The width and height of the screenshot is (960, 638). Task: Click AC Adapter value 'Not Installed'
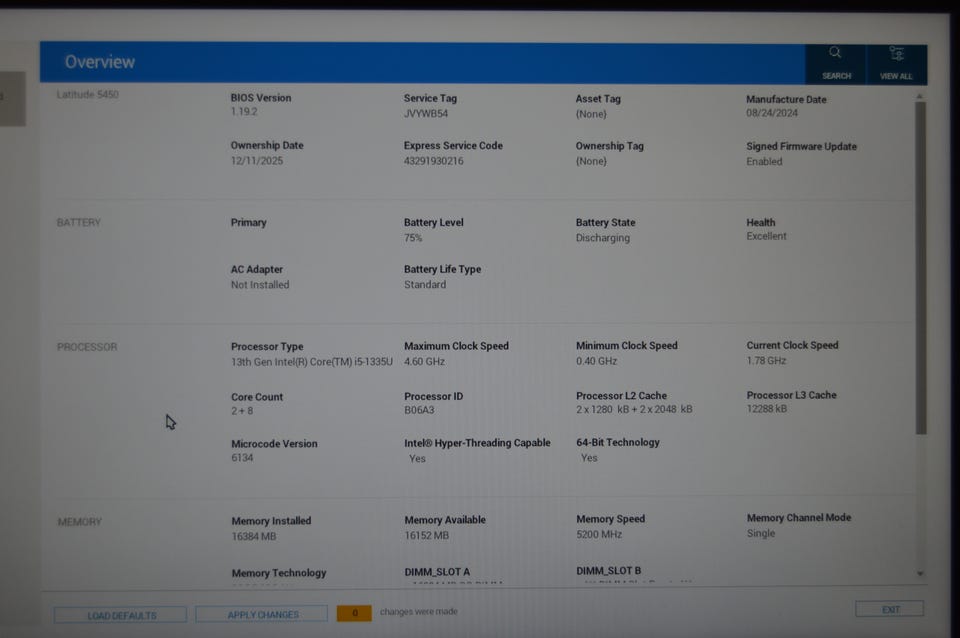tap(260, 285)
